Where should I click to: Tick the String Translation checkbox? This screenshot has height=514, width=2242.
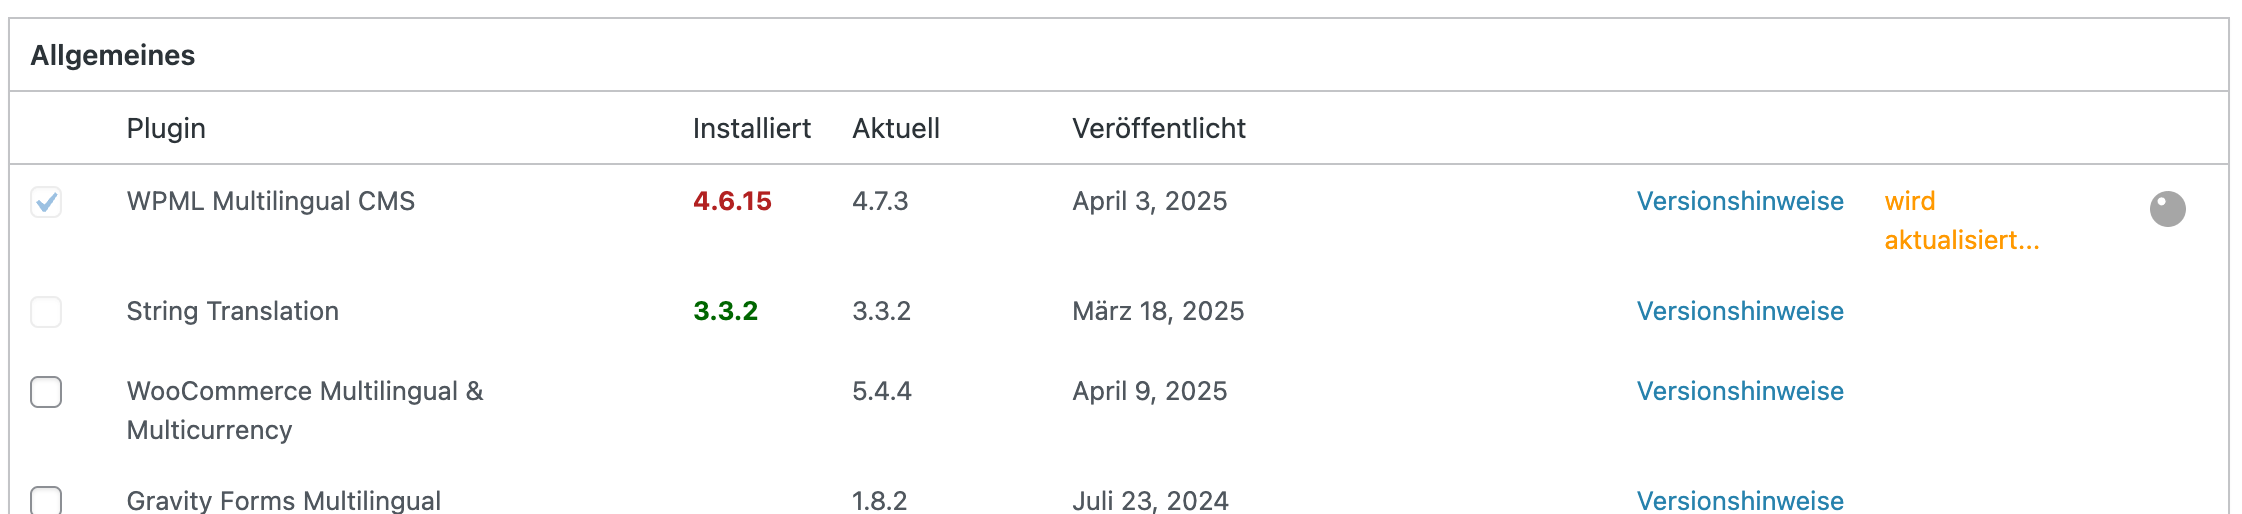[x=46, y=312]
